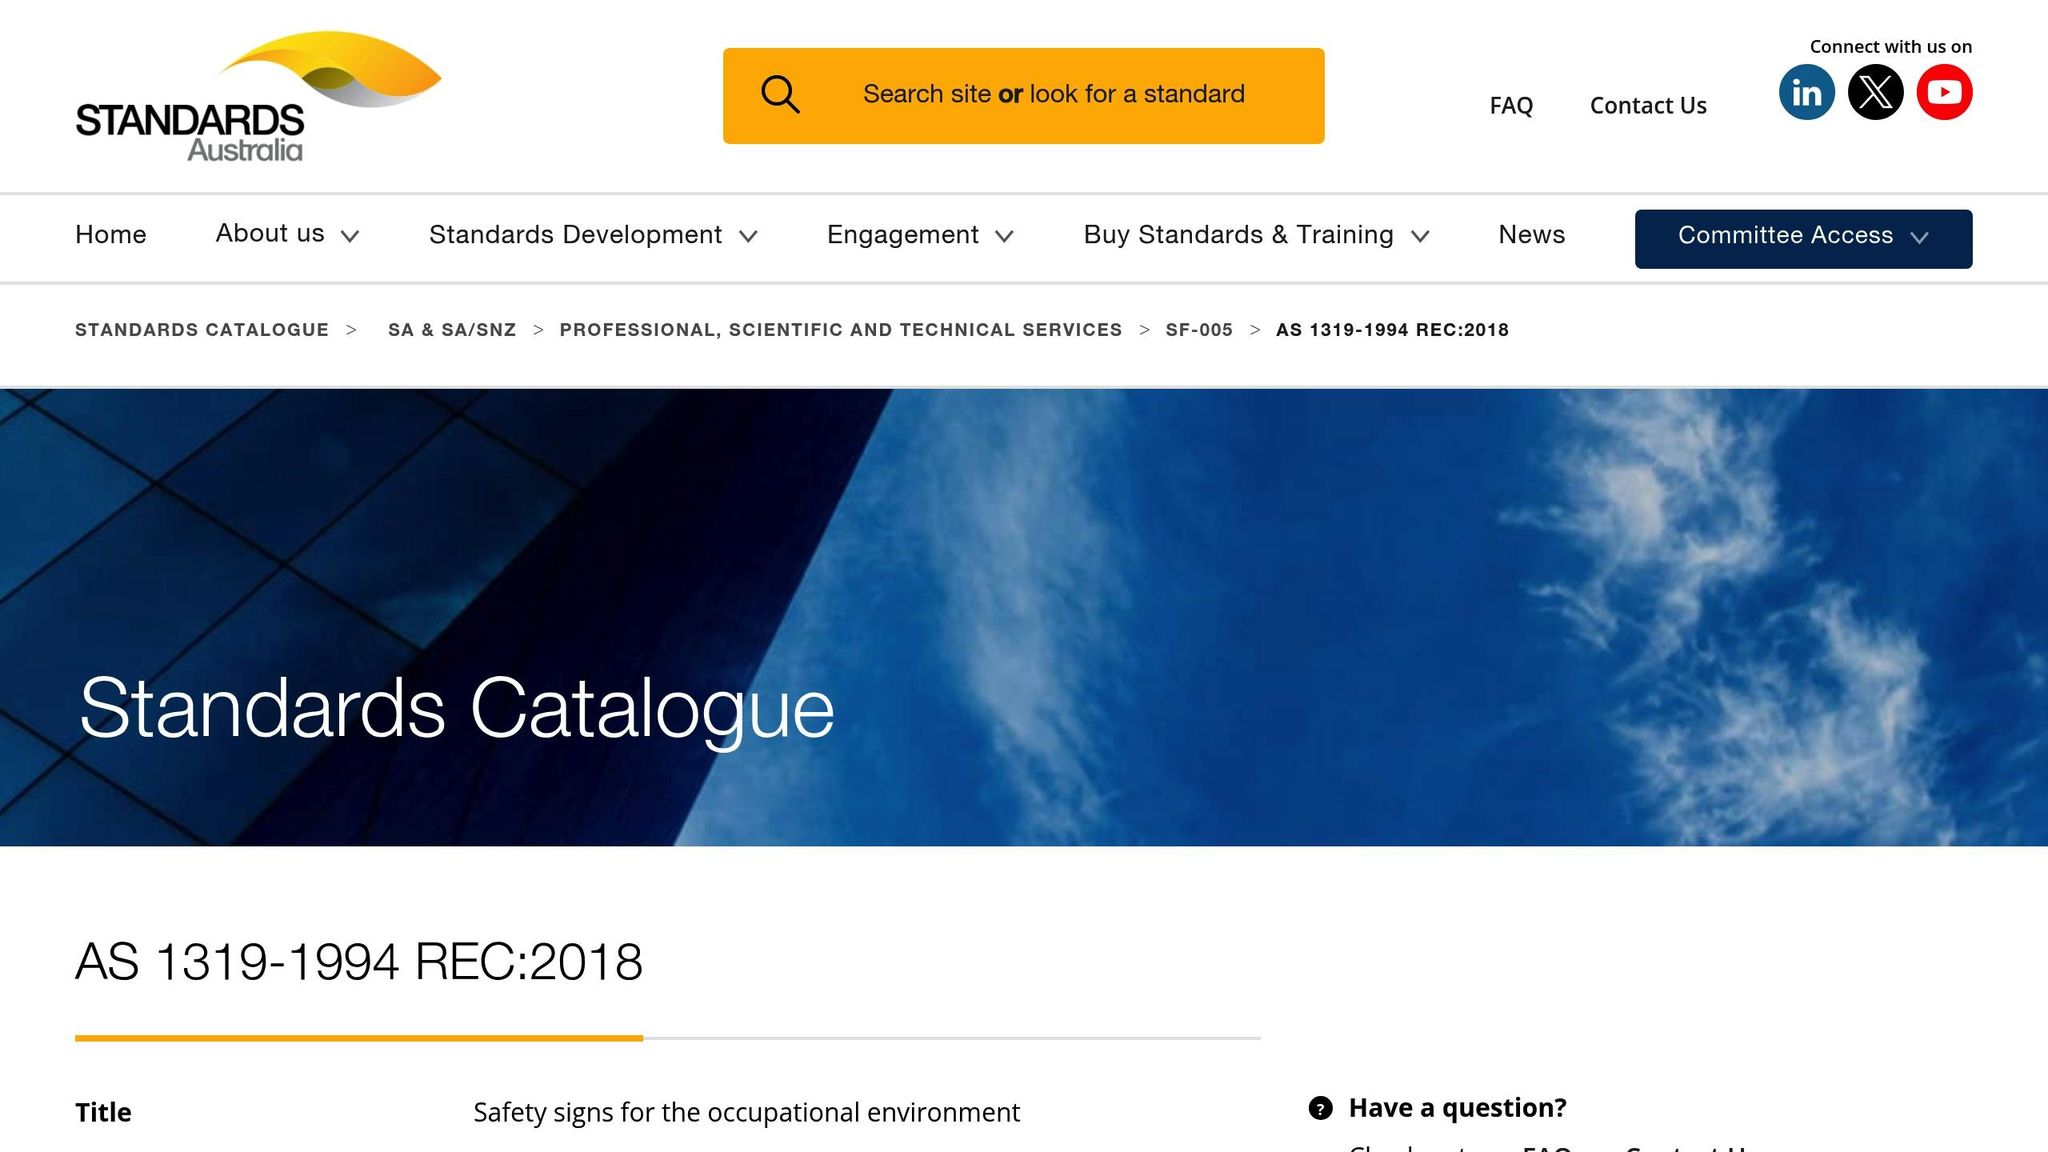Viewport: 2048px width, 1152px height.
Task: Expand the Standards Development menu
Action: [x=593, y=235]
